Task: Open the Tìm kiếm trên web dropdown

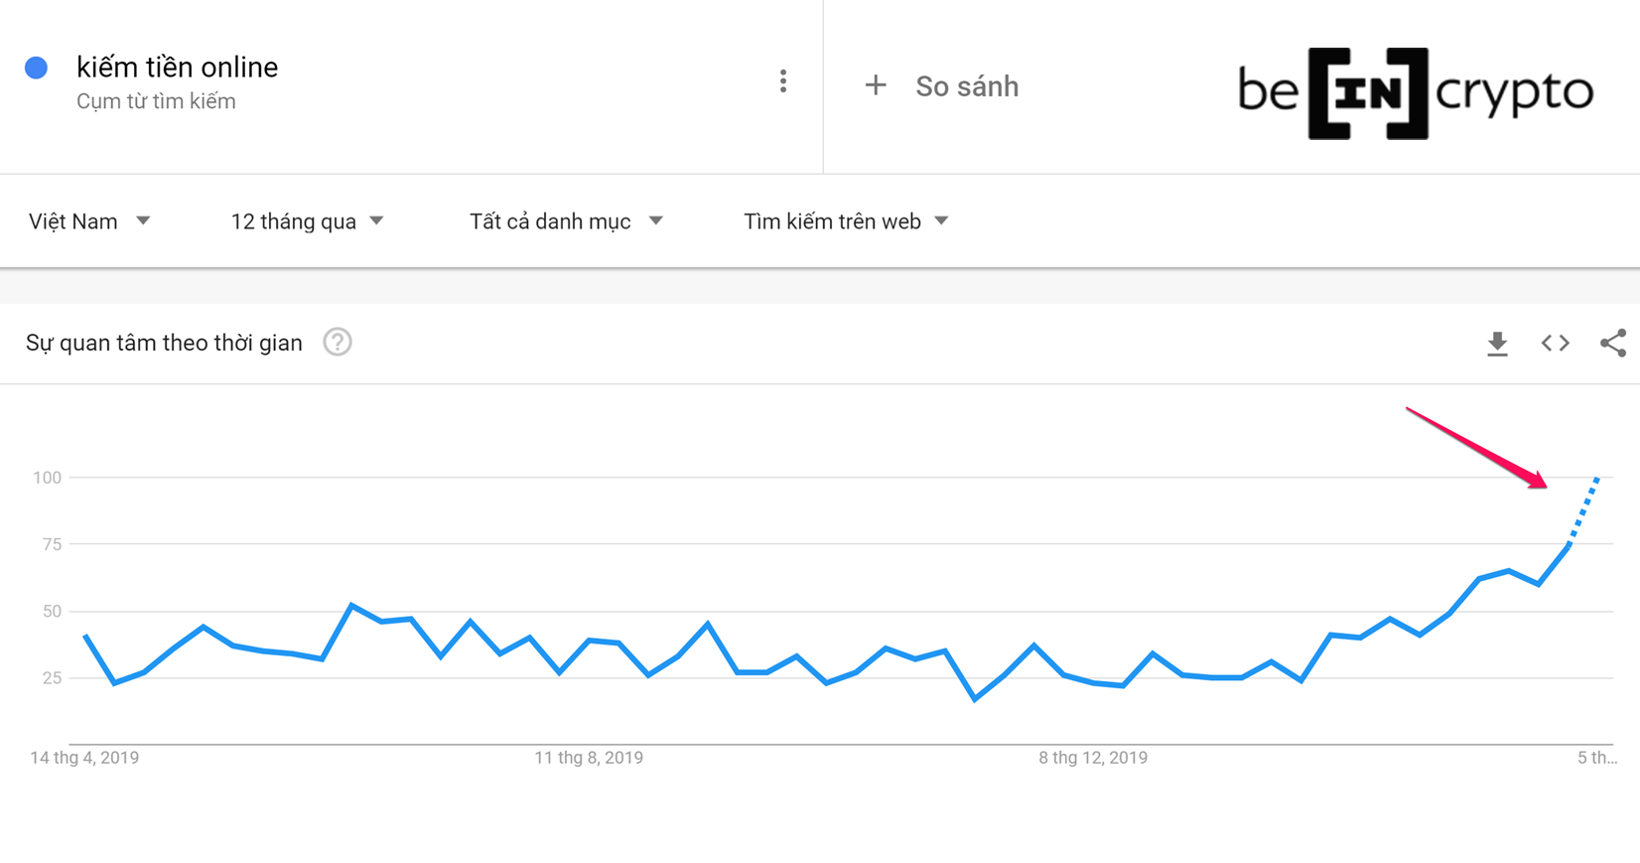Action: [845, 221]
